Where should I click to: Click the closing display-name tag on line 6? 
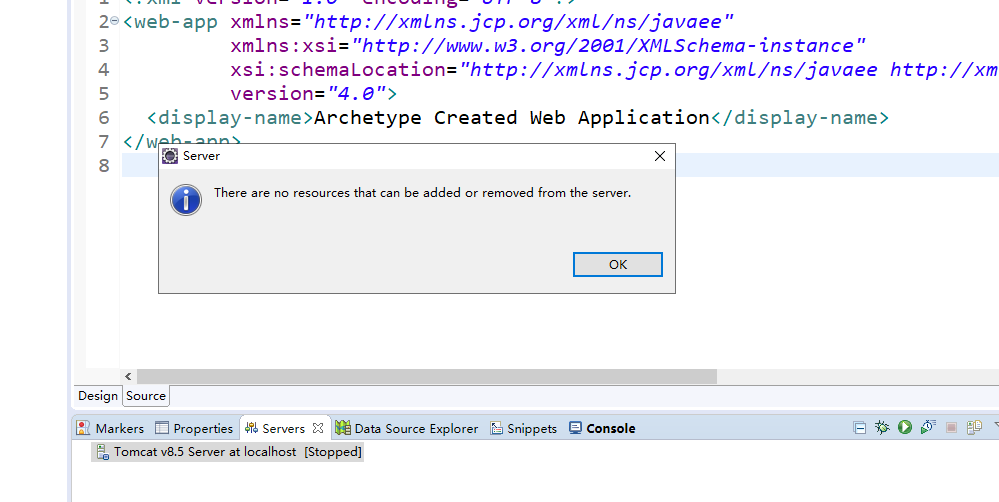[x=800, y=118]
